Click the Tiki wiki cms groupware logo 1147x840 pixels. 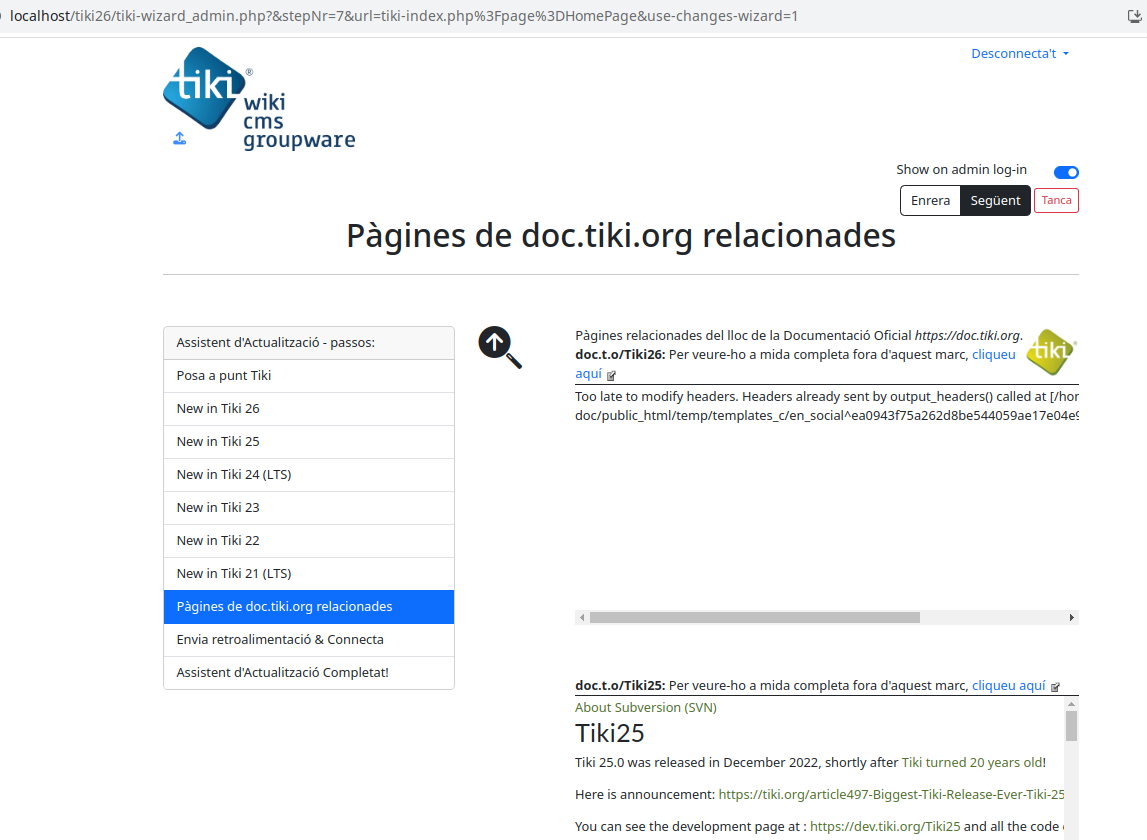(259, 99)
